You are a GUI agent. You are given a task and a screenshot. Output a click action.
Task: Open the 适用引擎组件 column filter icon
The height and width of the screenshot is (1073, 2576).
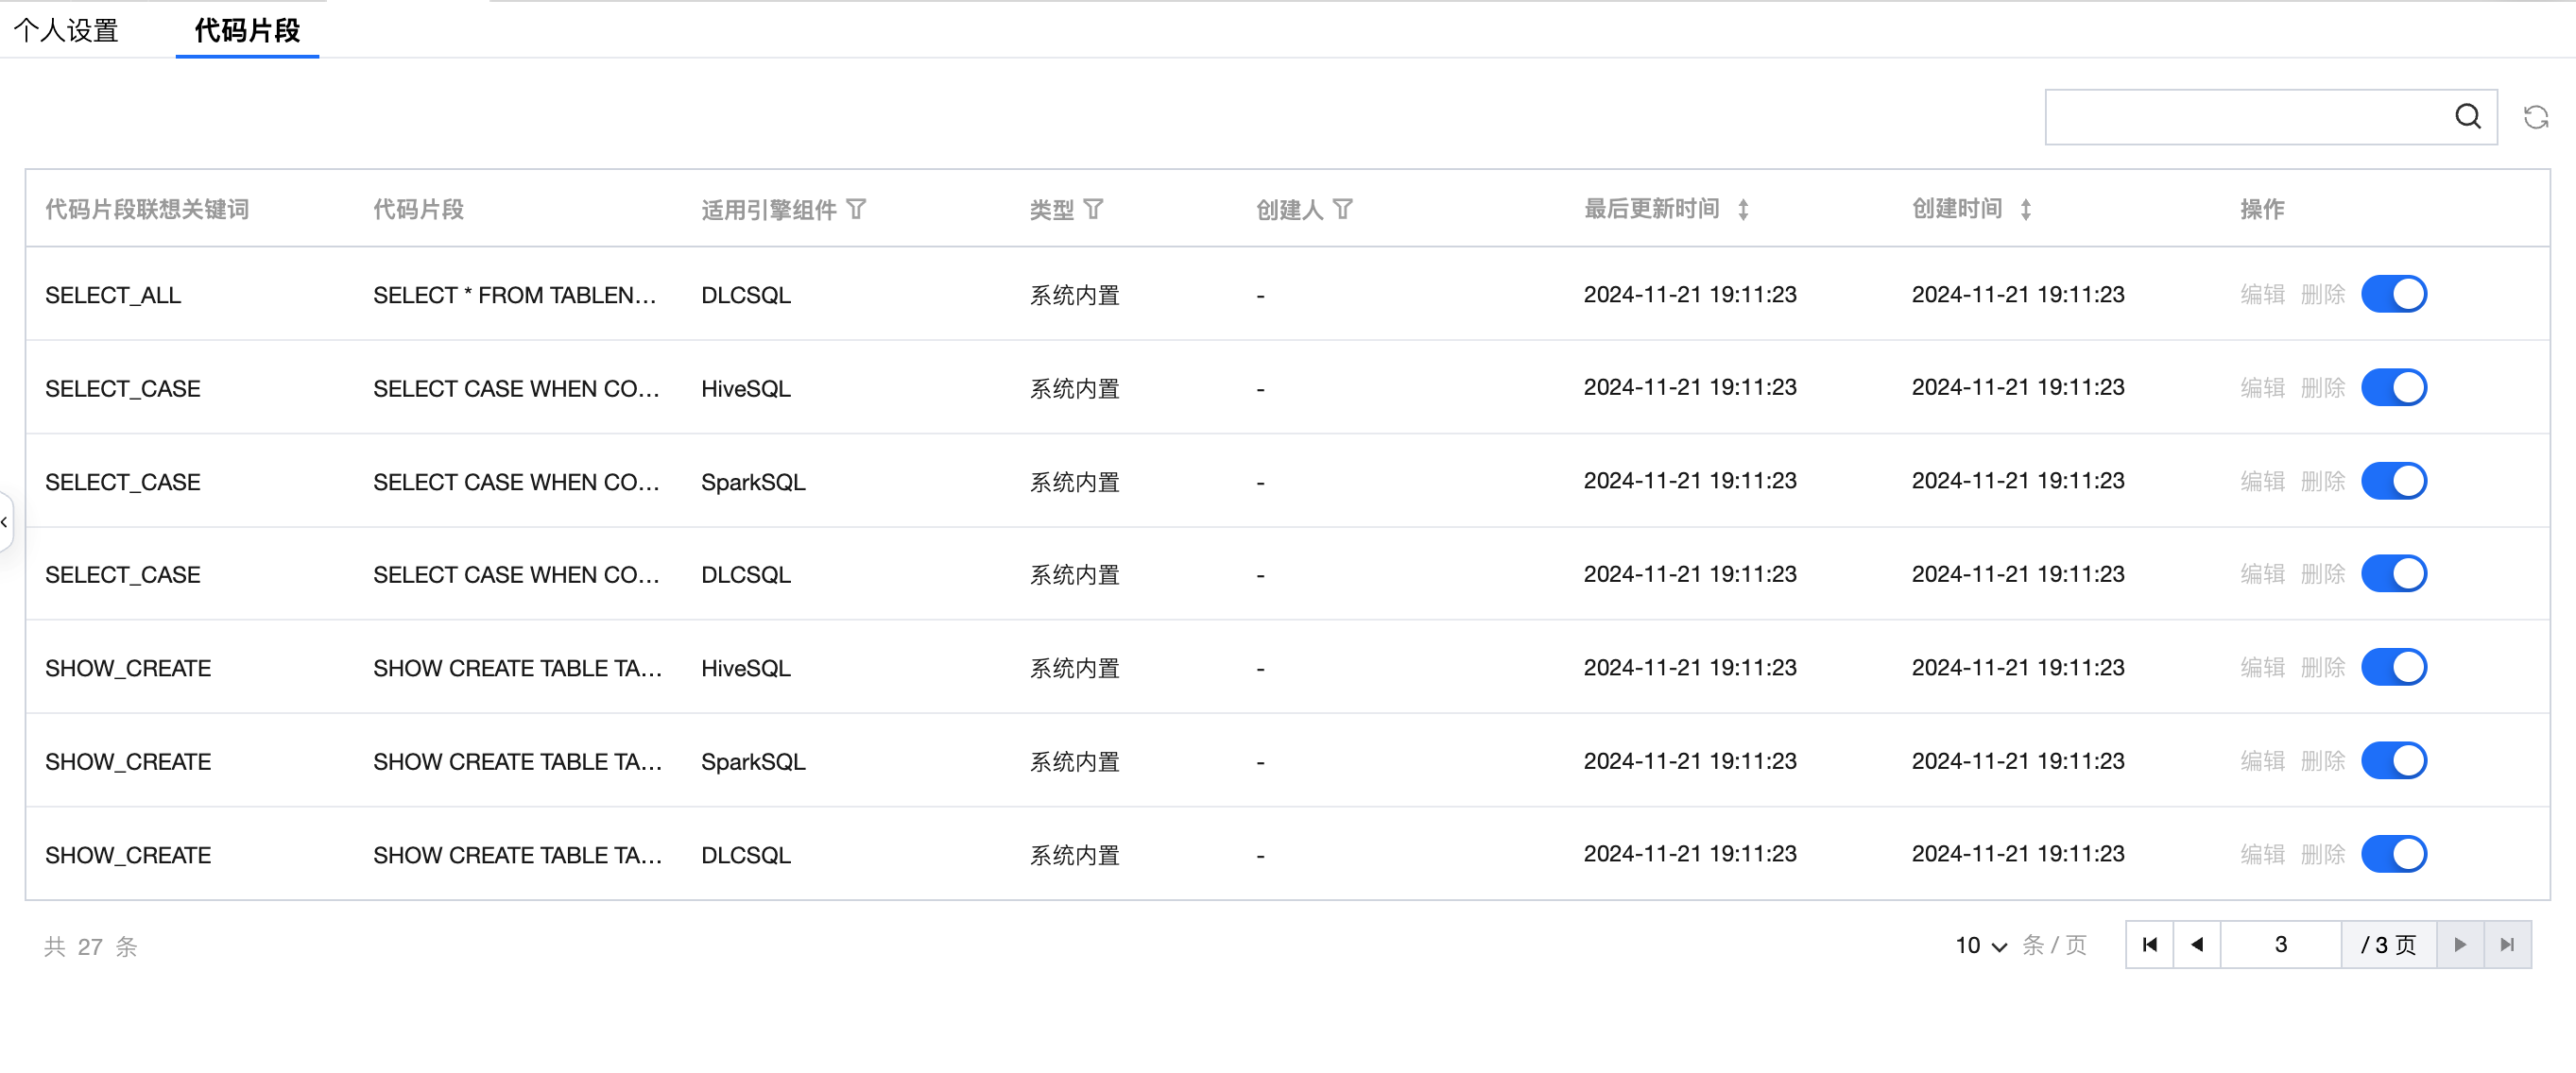(856, 209)
